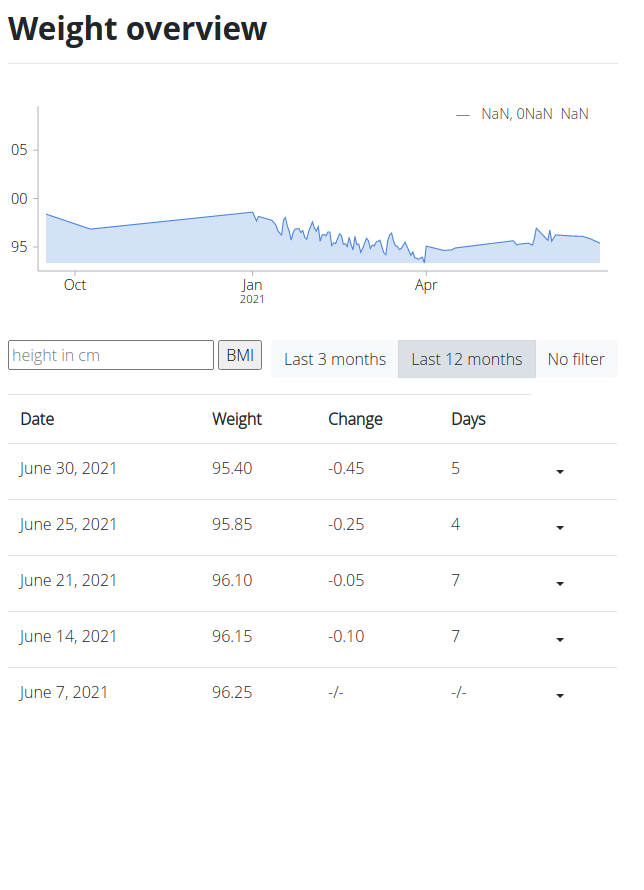Viewport: 644px width, 890px height.
Task: Click the Apr label on chart axis
Action: pos(426,285)
